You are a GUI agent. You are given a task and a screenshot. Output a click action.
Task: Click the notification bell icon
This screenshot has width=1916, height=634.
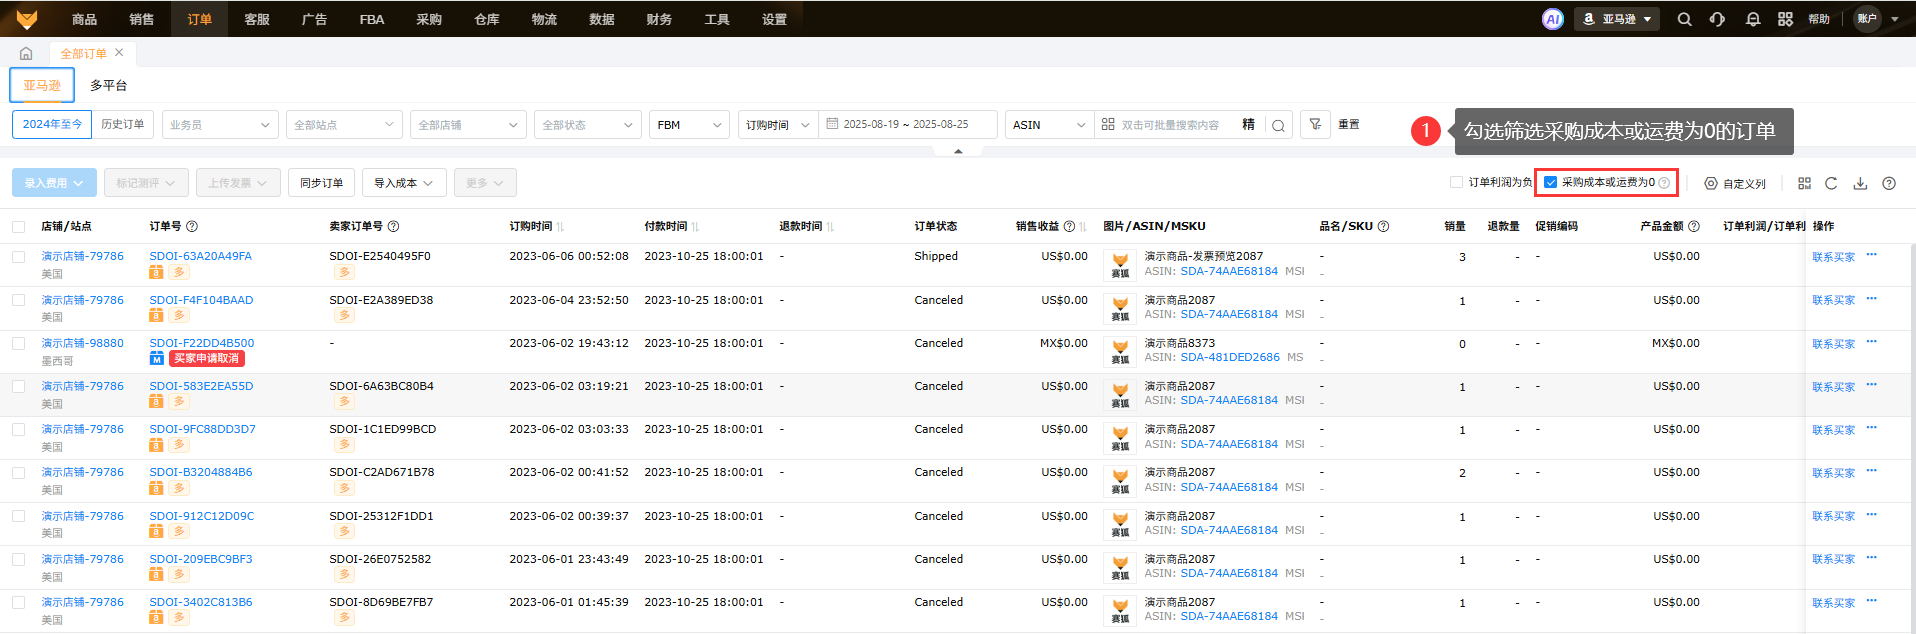click(1752, 19)
